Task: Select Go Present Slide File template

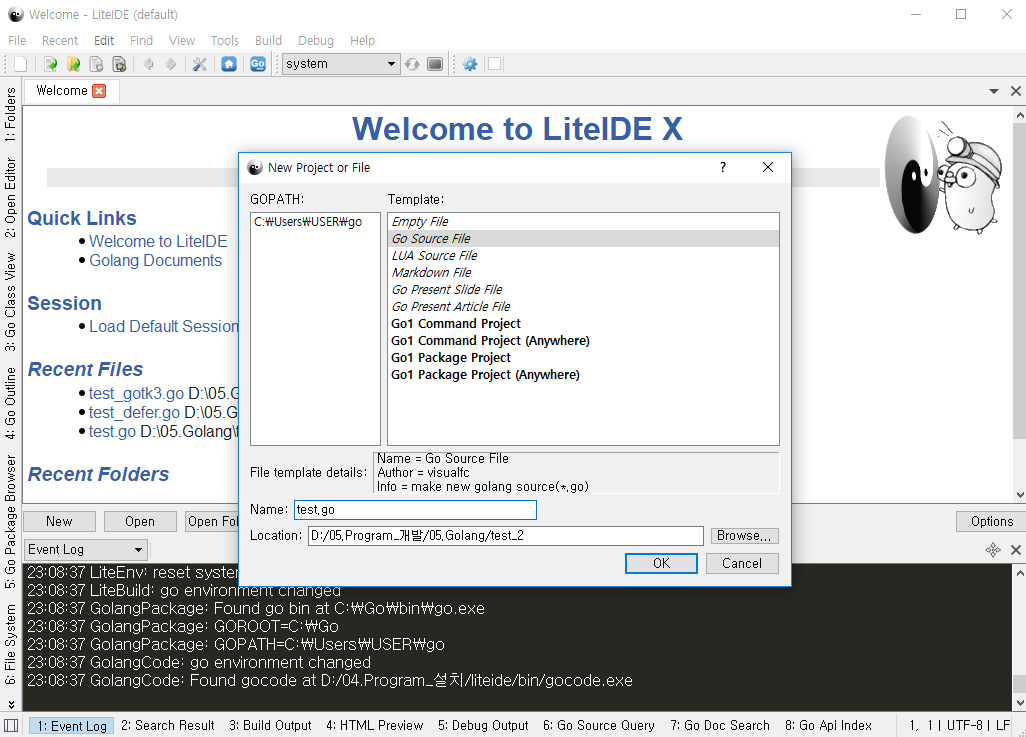Action: pyautogui.click(x=582, y=289)
